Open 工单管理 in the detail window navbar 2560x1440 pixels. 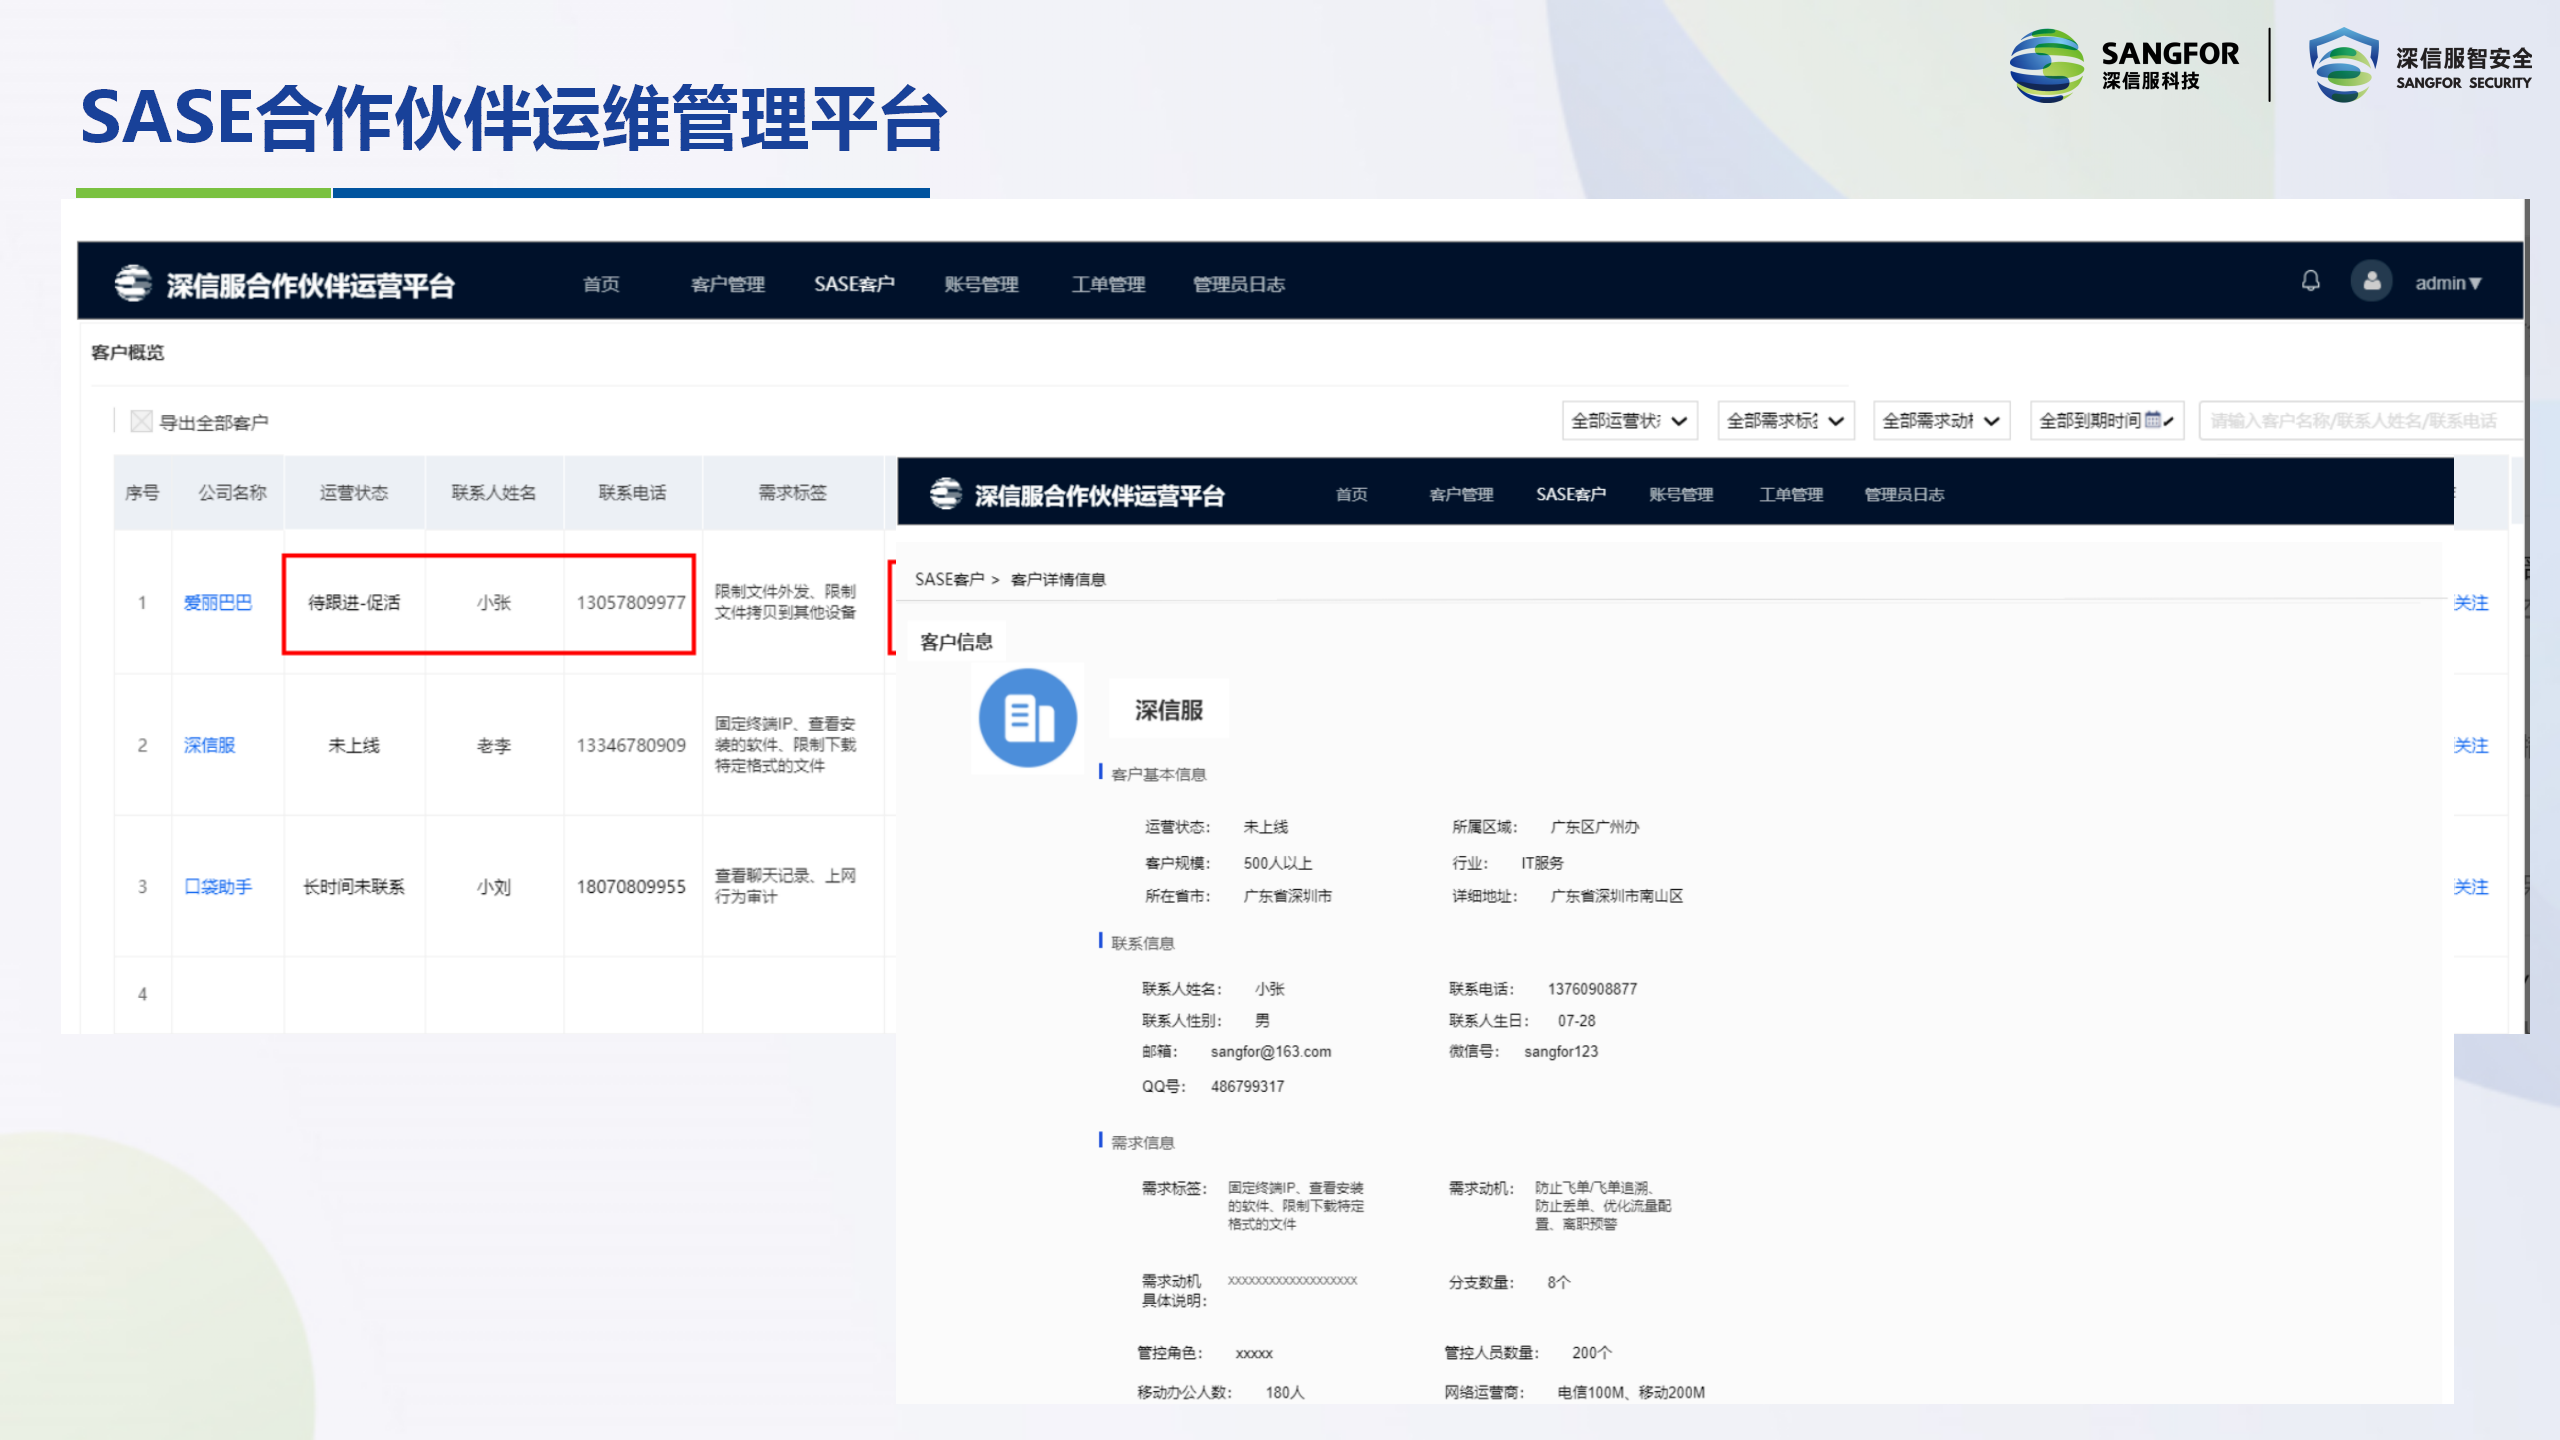[1791, 494]
